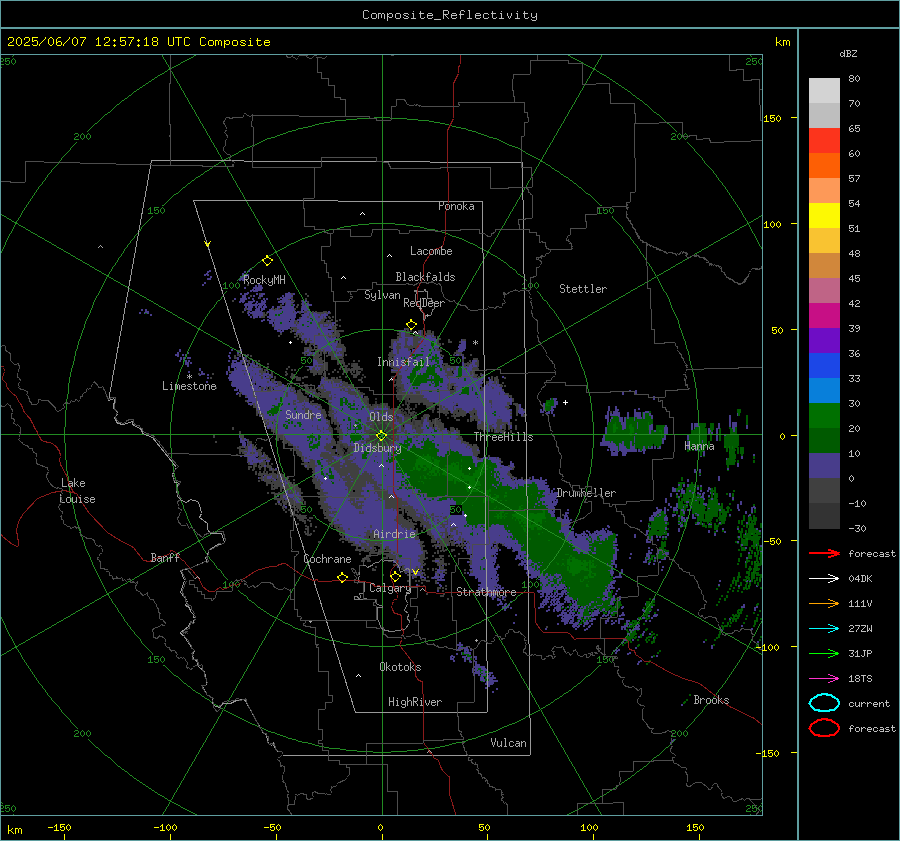
Task: Click the Lacombe town label
Action: pyautogui.click(x=431, y=251)
